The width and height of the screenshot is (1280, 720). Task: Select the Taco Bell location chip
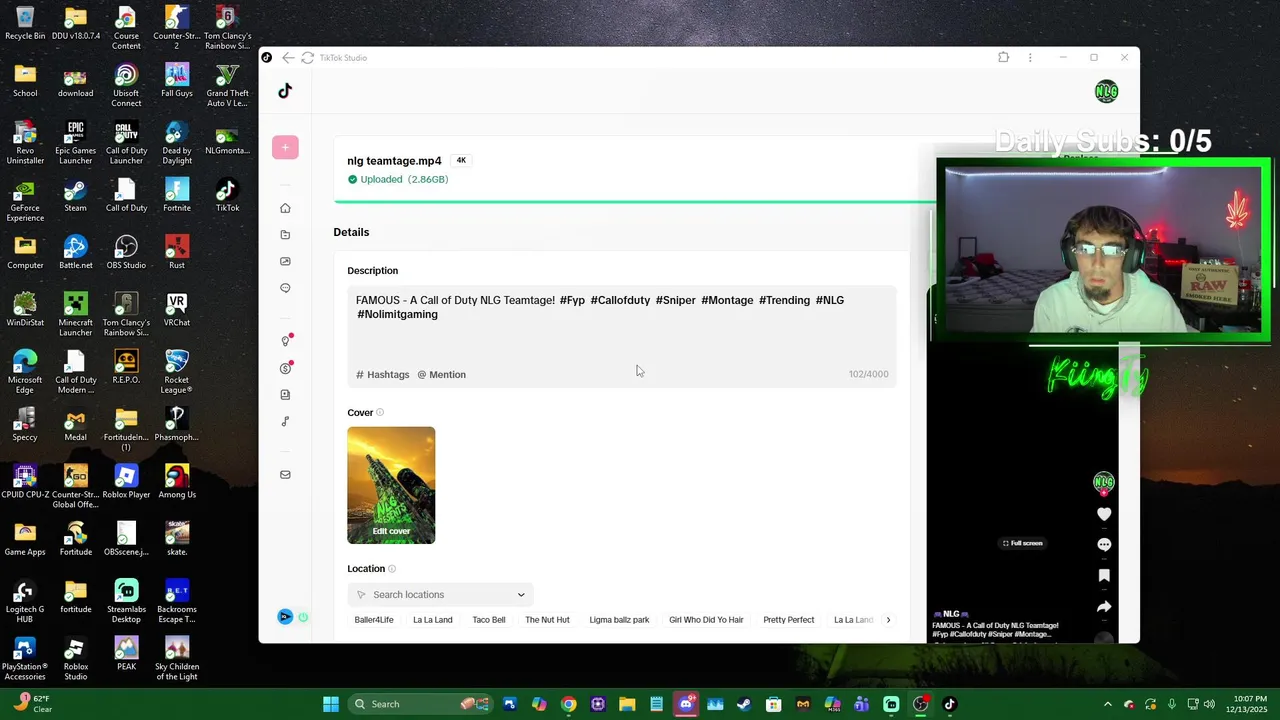pyautogui.click(x=489, y=620)
